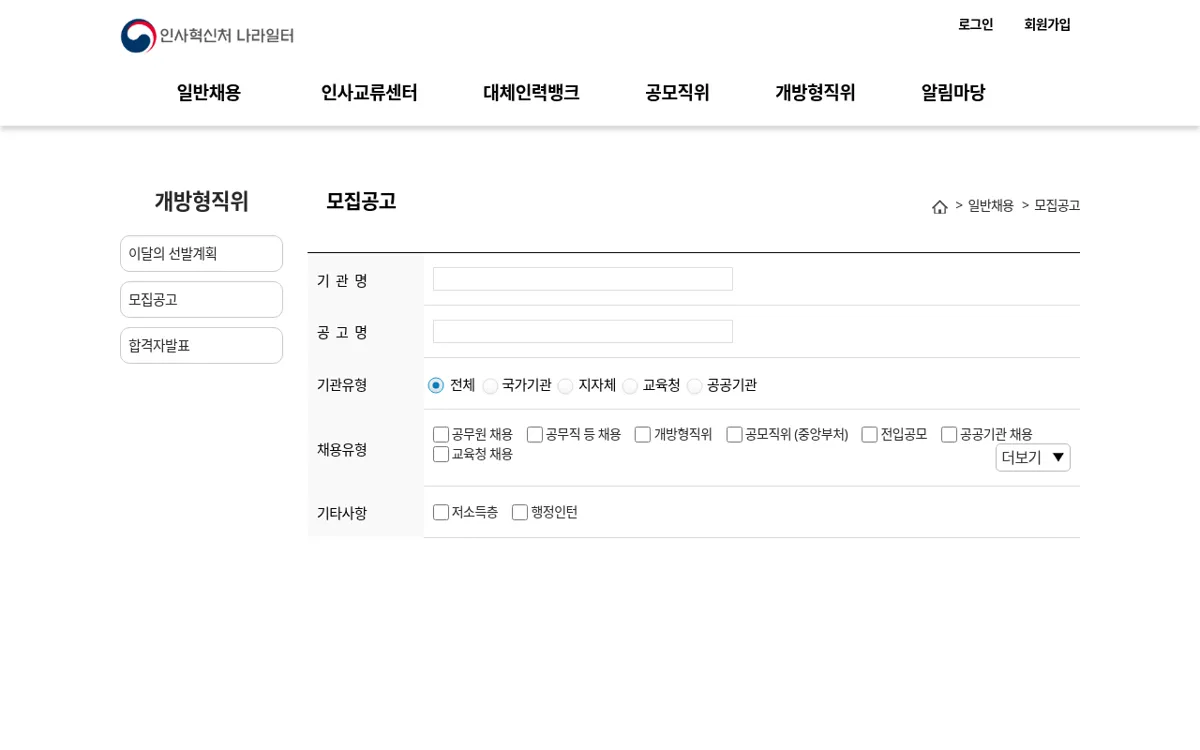Open the 일반채용 menu

click(209, 93)
